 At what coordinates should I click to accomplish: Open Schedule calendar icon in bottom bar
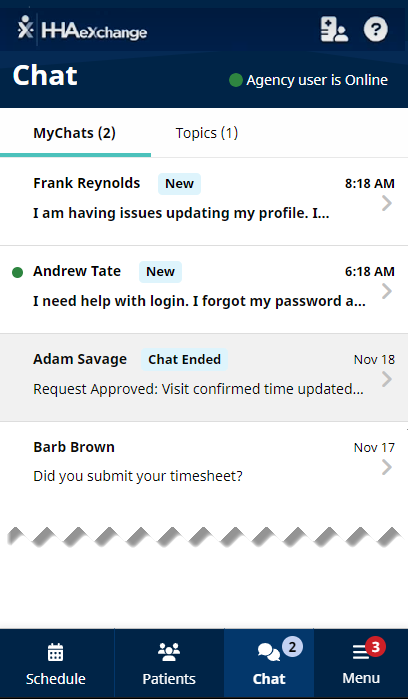coord(55,652)
